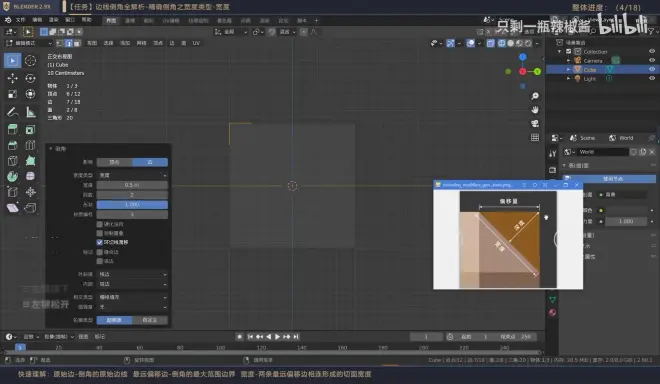Select the Rotate tool icon
This screenshot has width=660, height=384.
(x=30, y=78)
